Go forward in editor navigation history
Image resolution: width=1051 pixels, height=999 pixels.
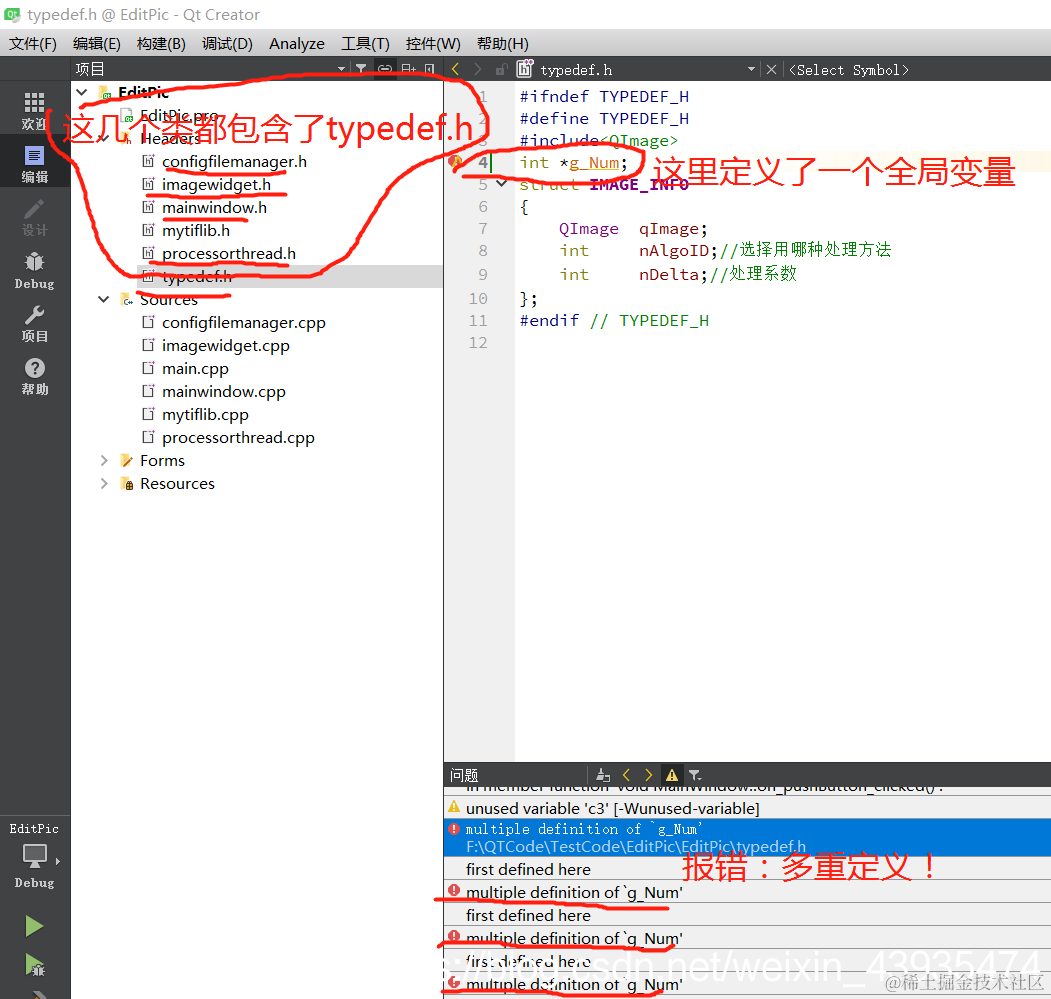[x=477, y=69]
